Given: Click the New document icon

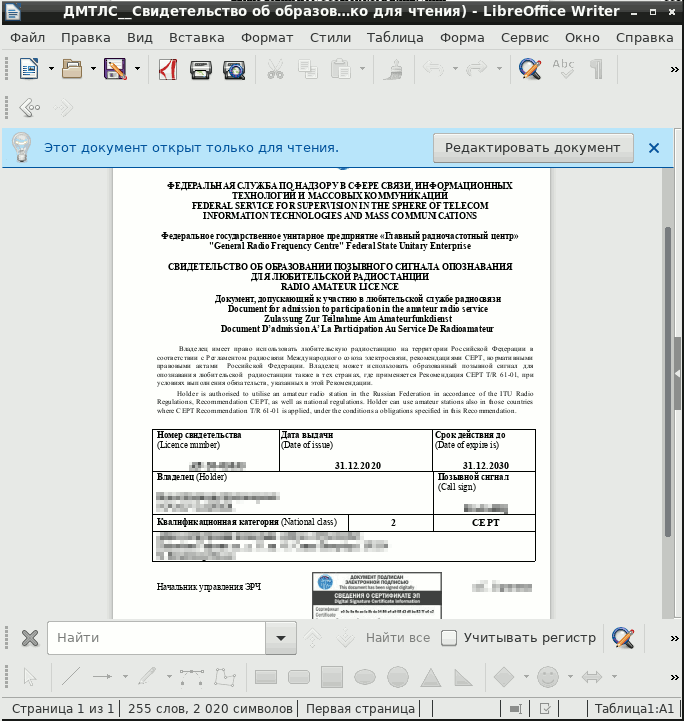Looking at the screenshot, I should (x=29, y=69).
